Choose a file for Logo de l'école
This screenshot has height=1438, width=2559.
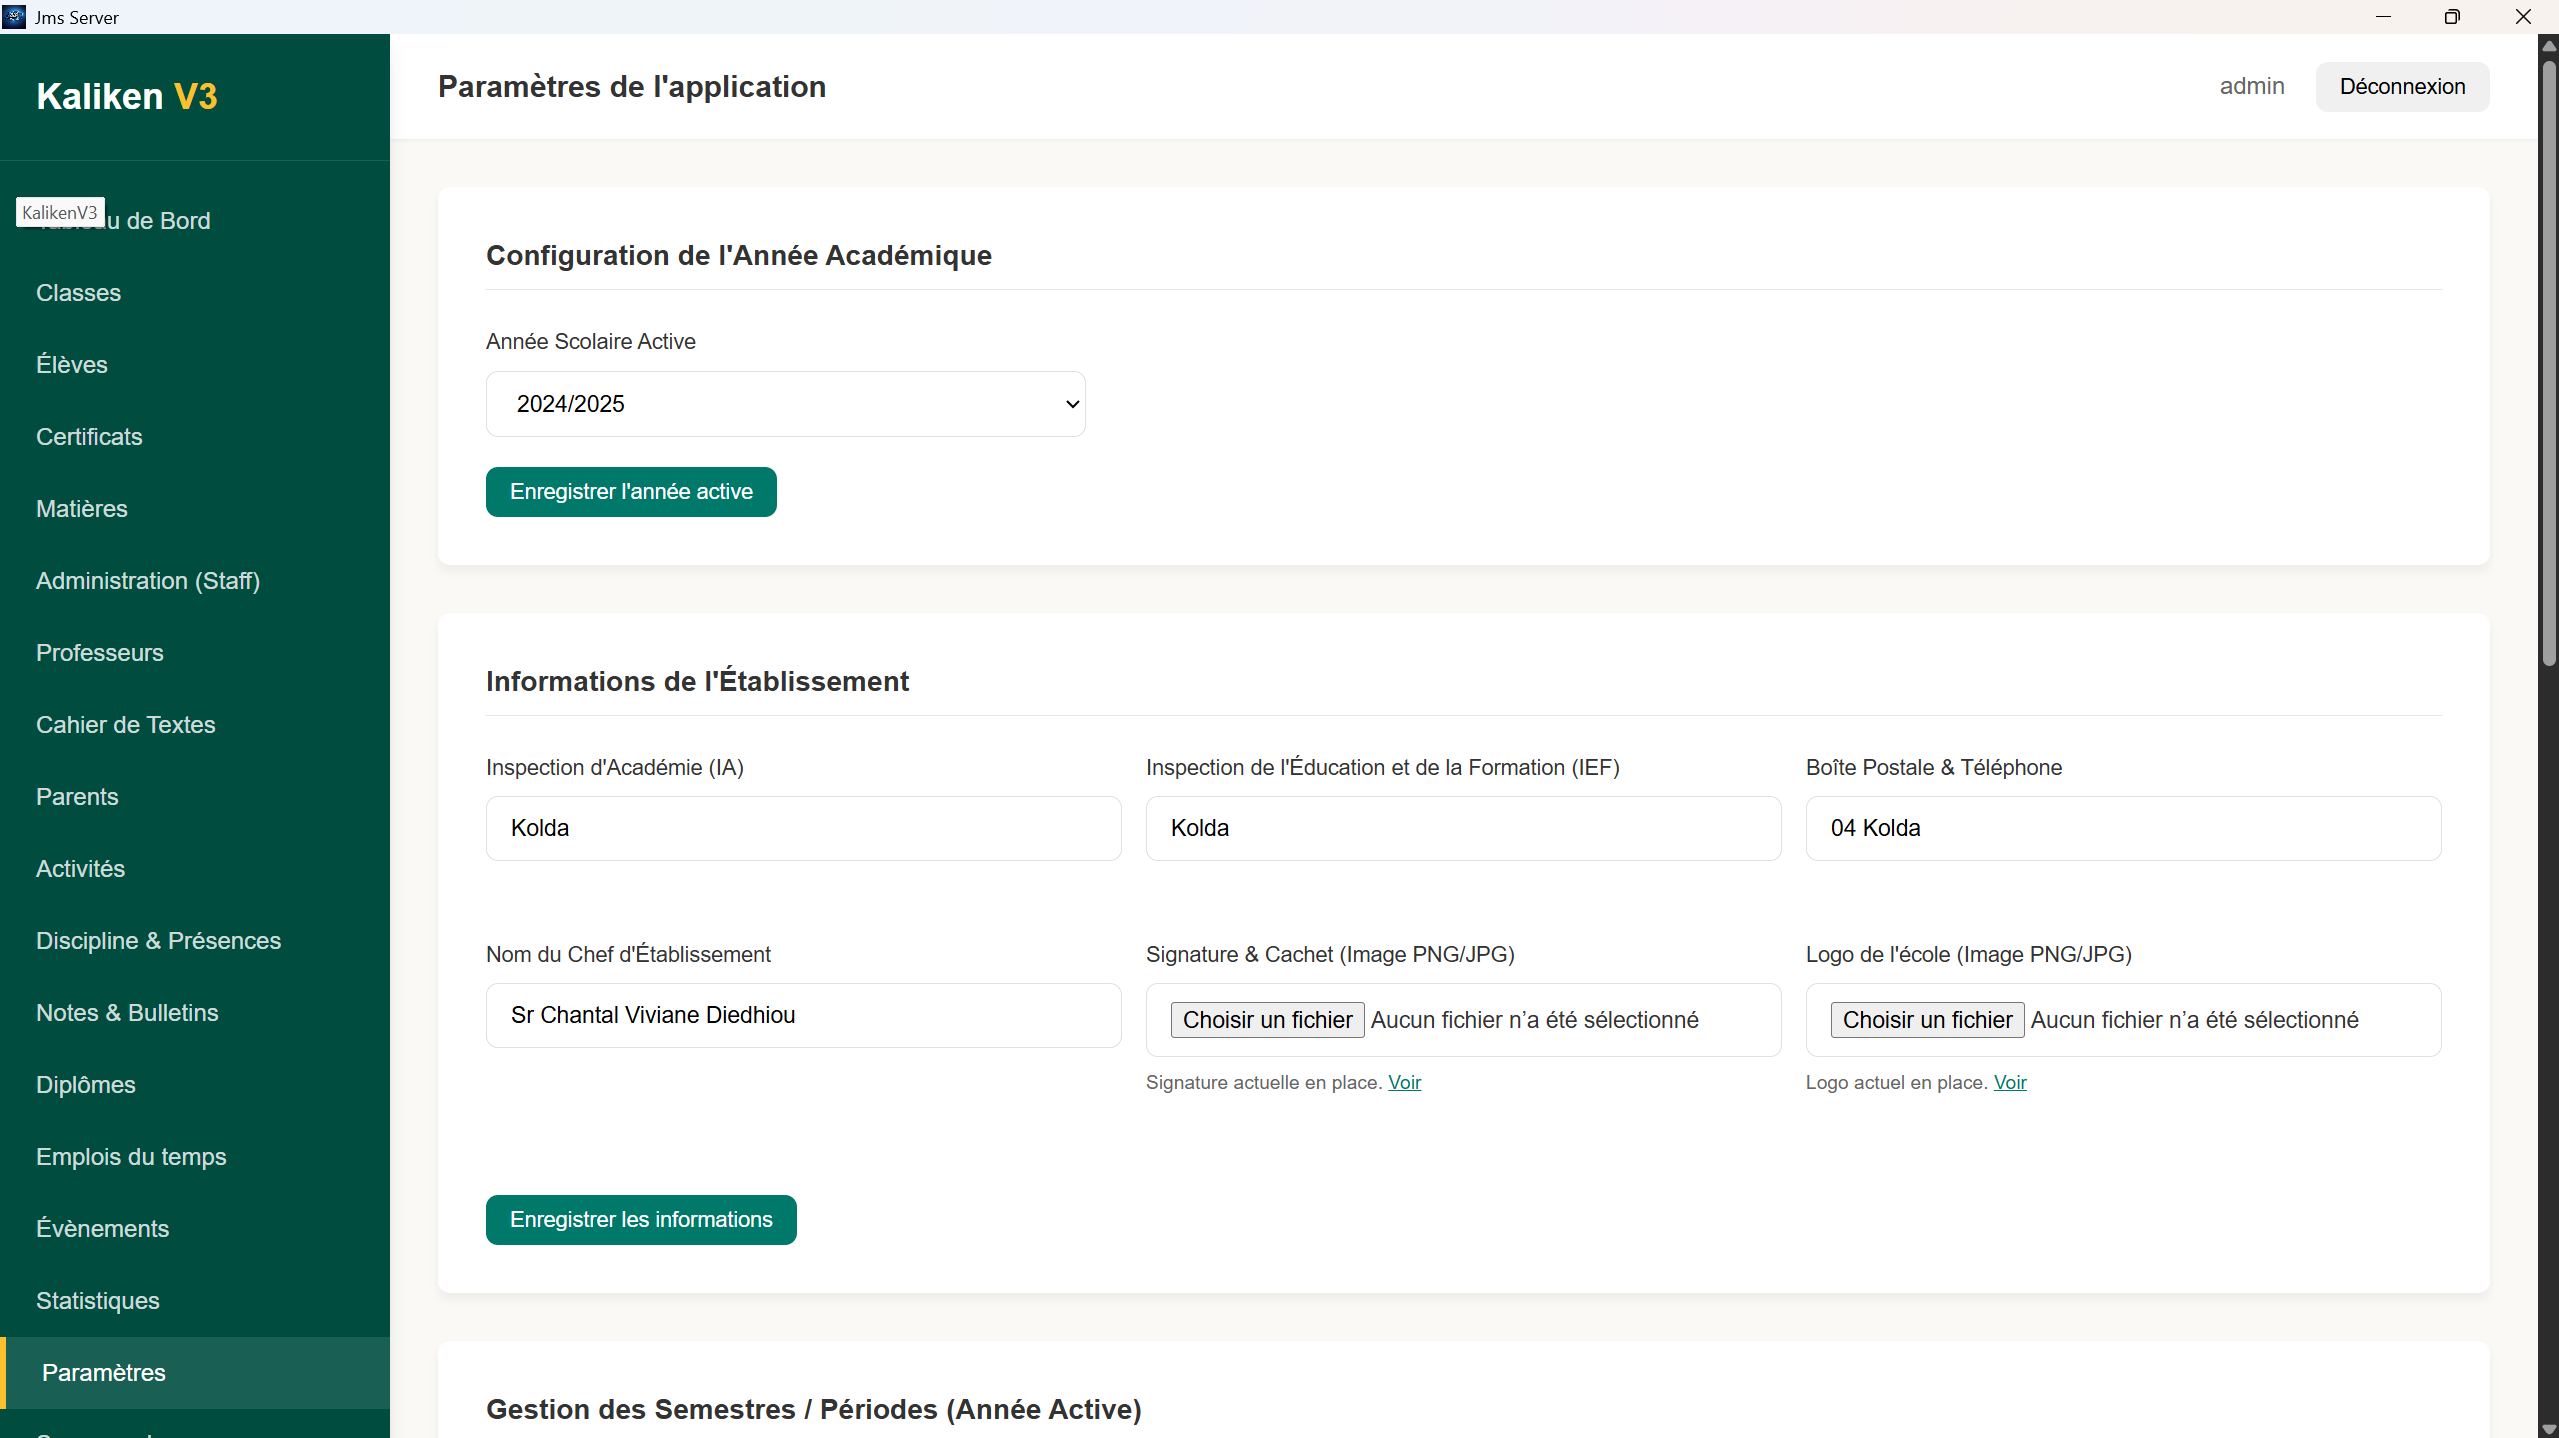[1927, 1020]
